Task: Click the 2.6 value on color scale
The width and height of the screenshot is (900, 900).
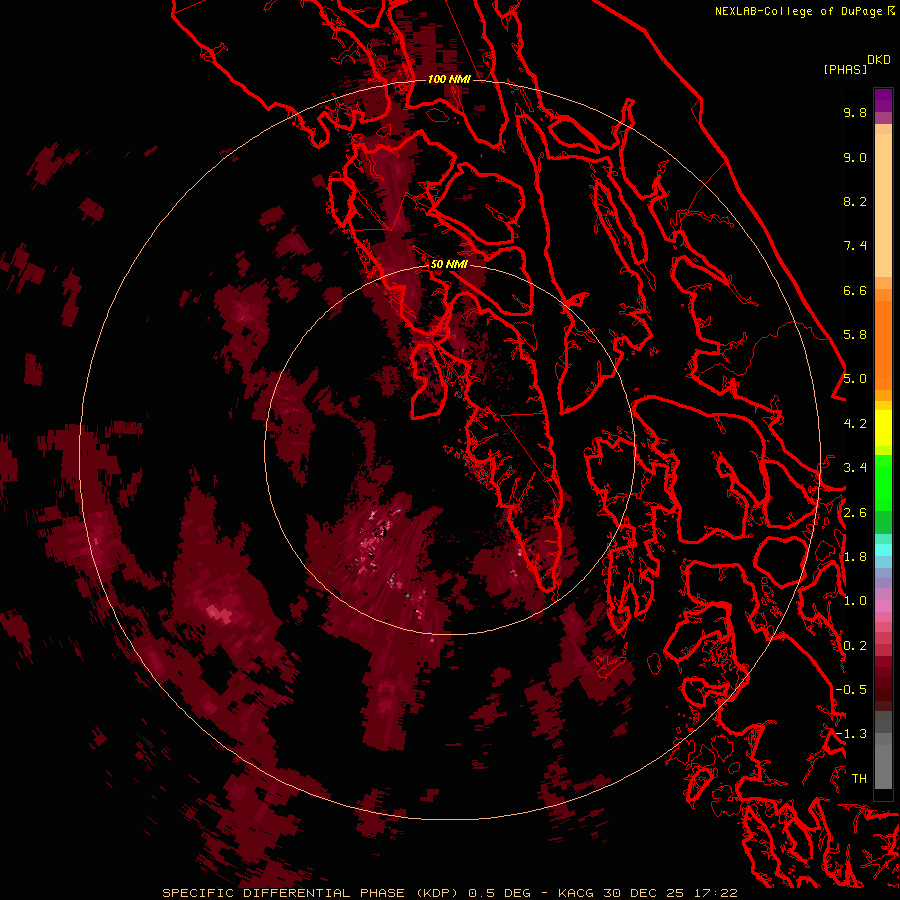Action: (x=855, y=513)
